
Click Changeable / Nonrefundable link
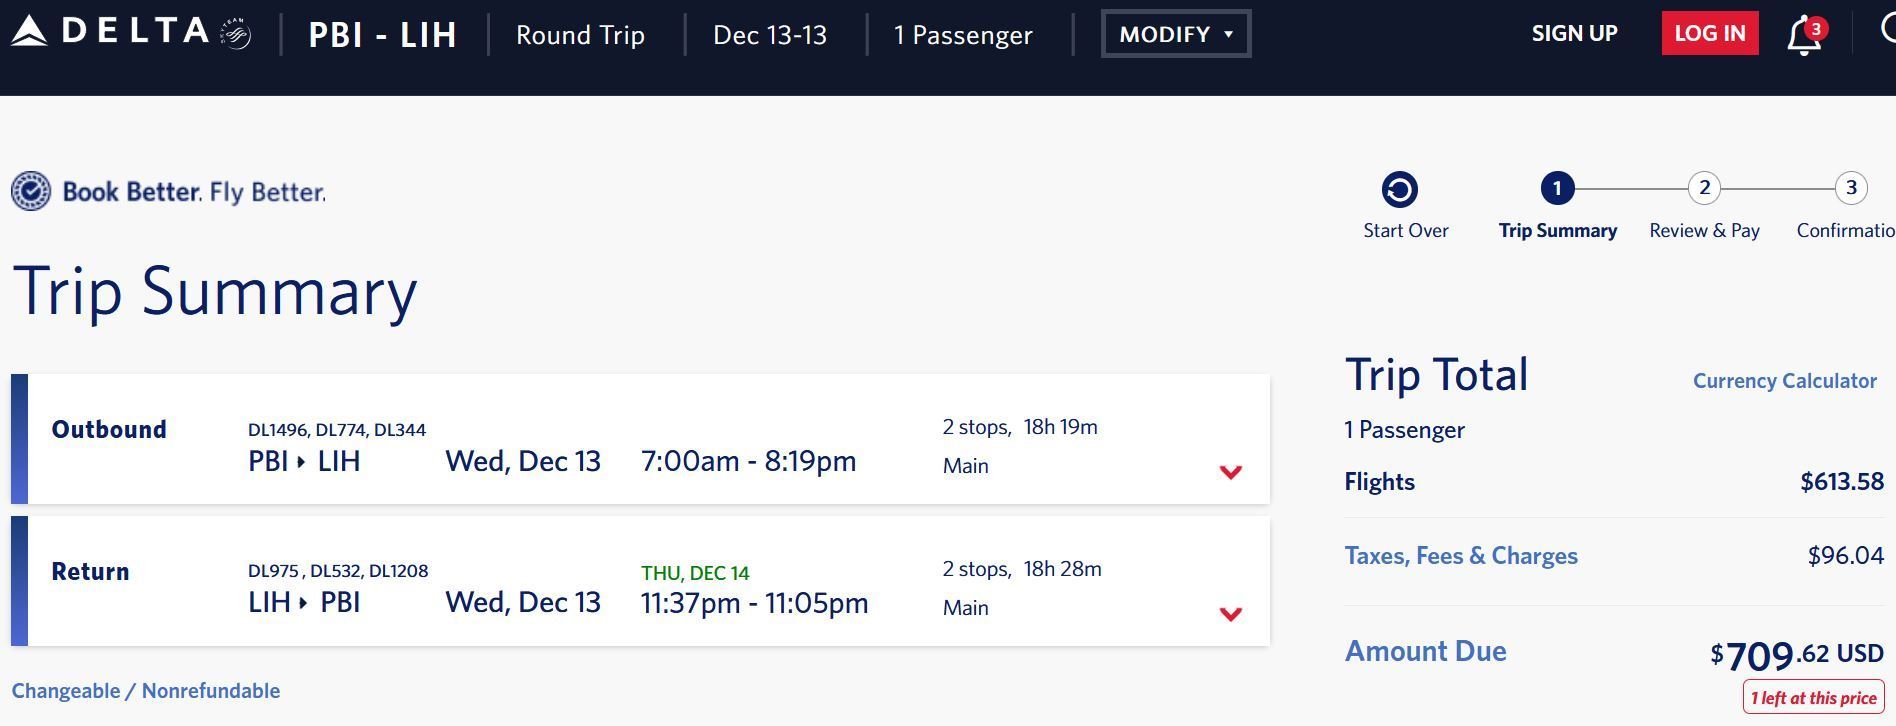tap(146, 691)
